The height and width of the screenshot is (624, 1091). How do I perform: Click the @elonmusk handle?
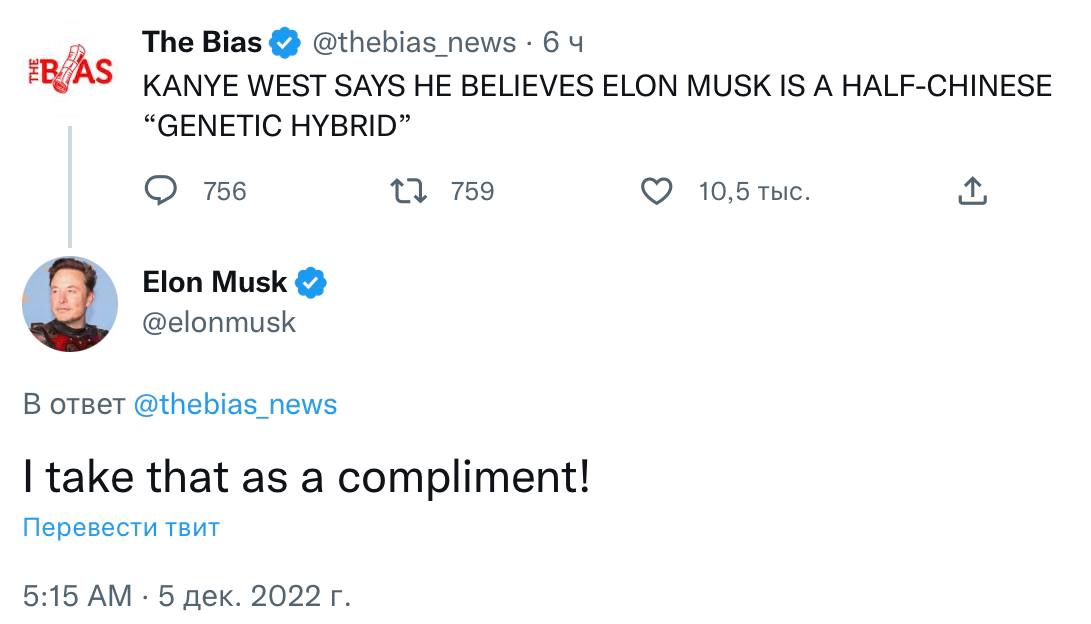click(x=219, y=323)
